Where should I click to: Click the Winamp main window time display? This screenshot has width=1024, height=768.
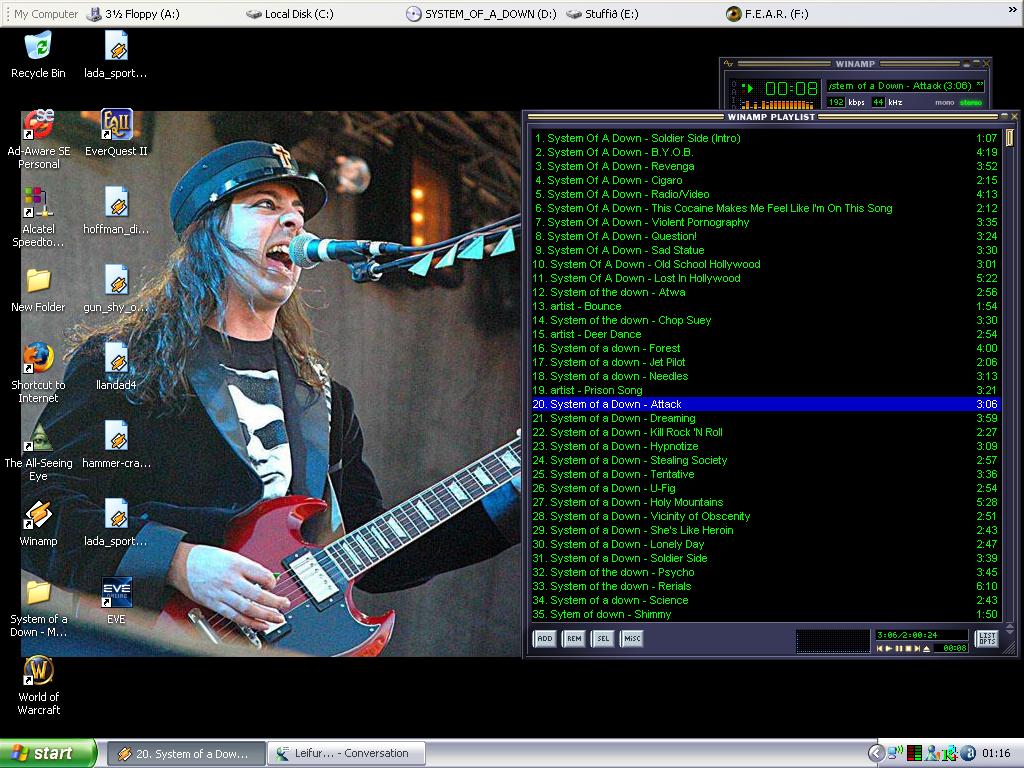pyautogui.click(x=791, y=88)
